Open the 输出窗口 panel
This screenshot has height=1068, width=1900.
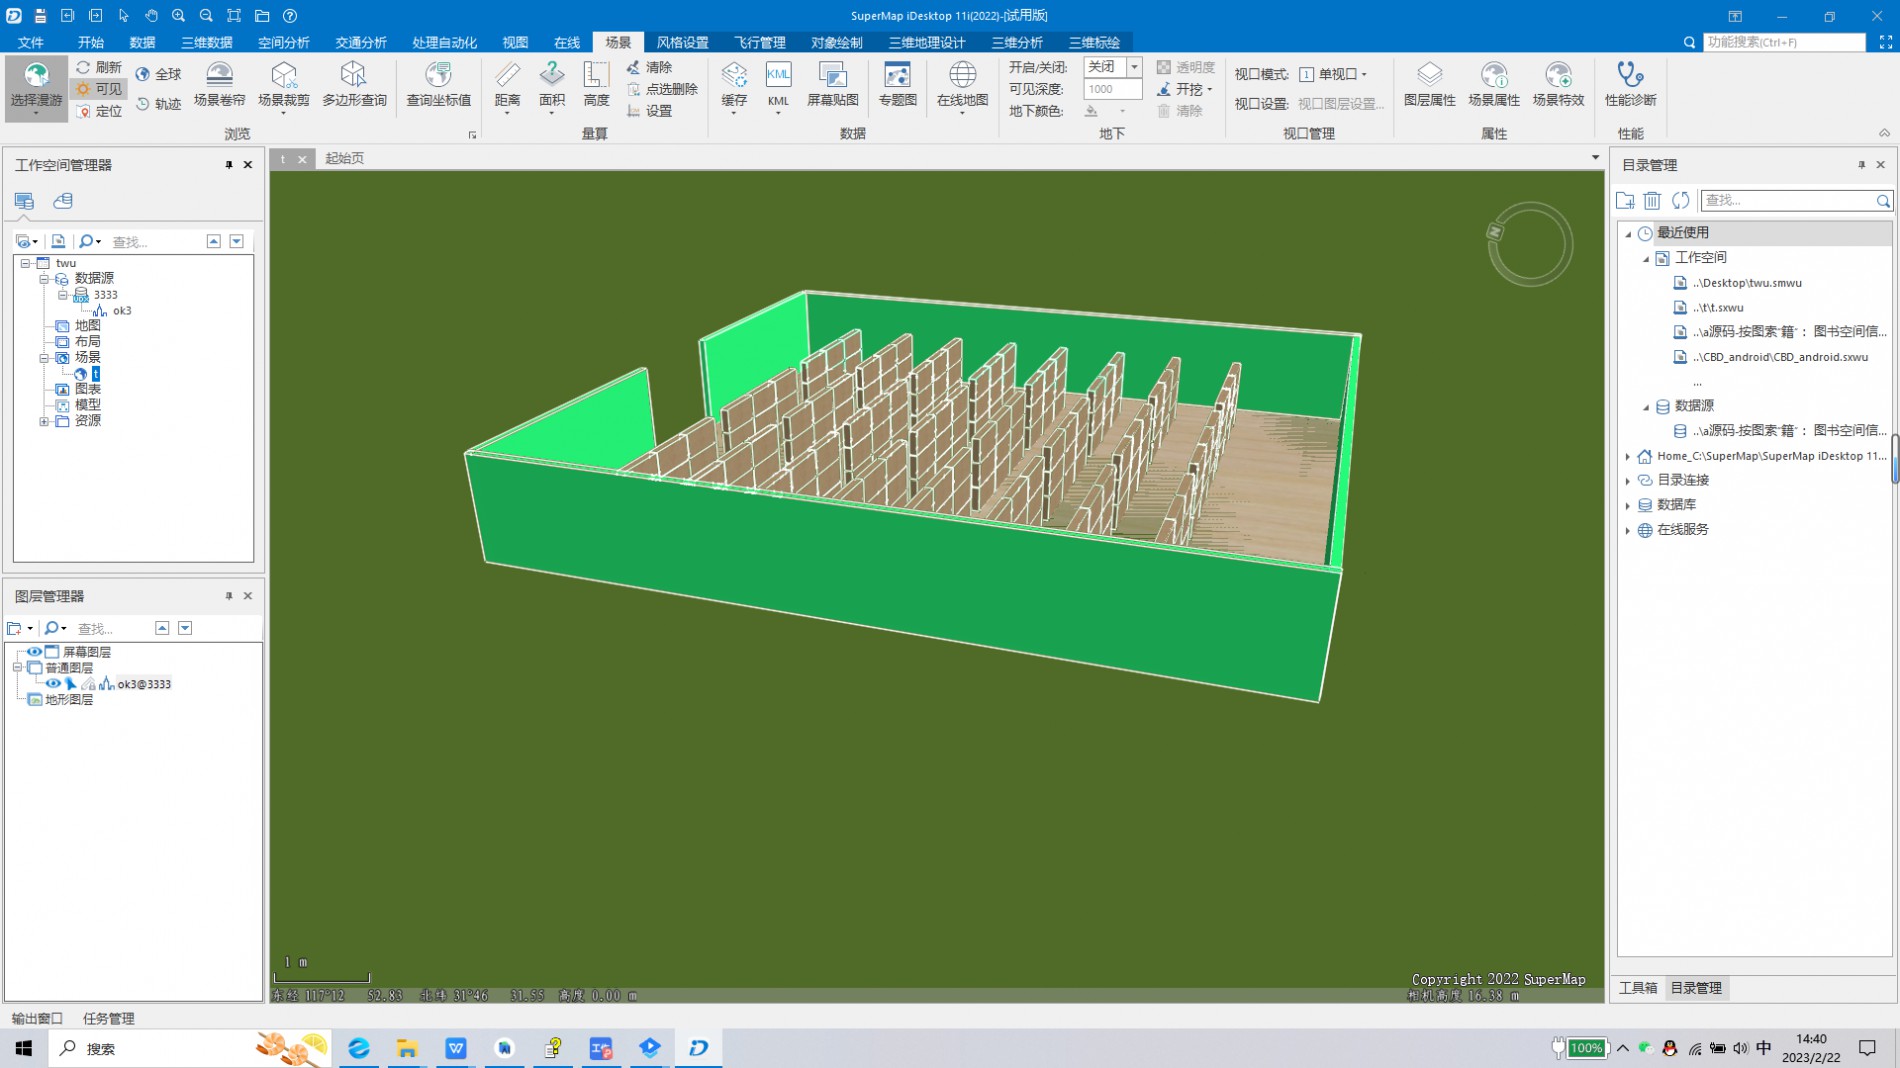click(37, 1018)
